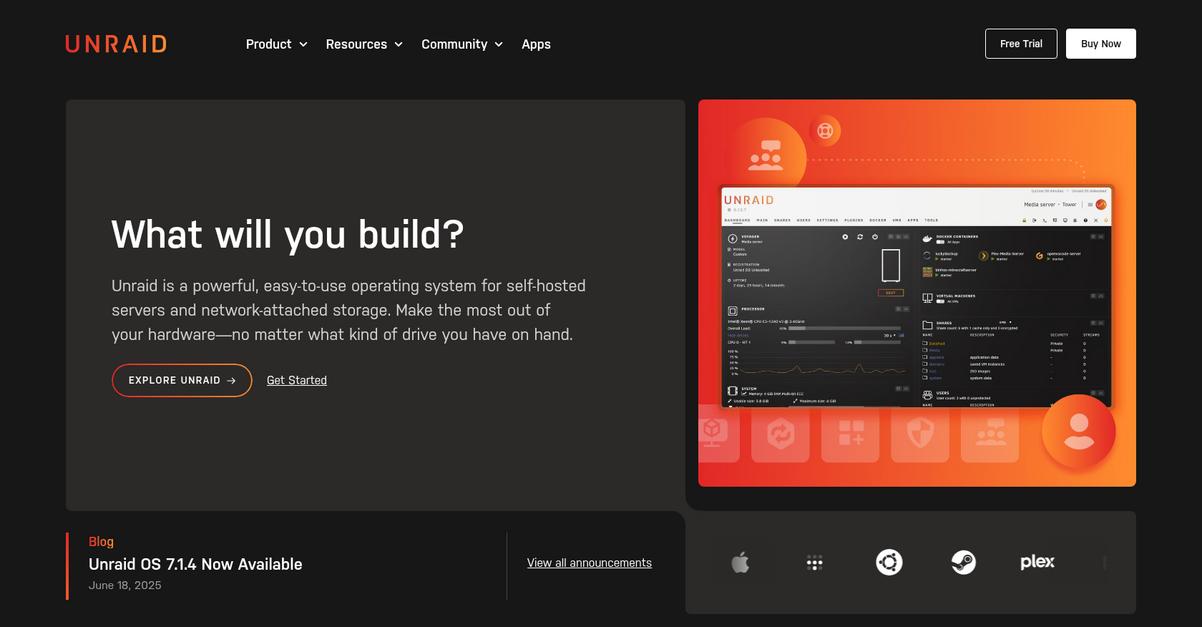The width and height of the screenshot is (1202, 627).
Task: Click the June 18, 2025 date text
Action: [x=125, y=585]
